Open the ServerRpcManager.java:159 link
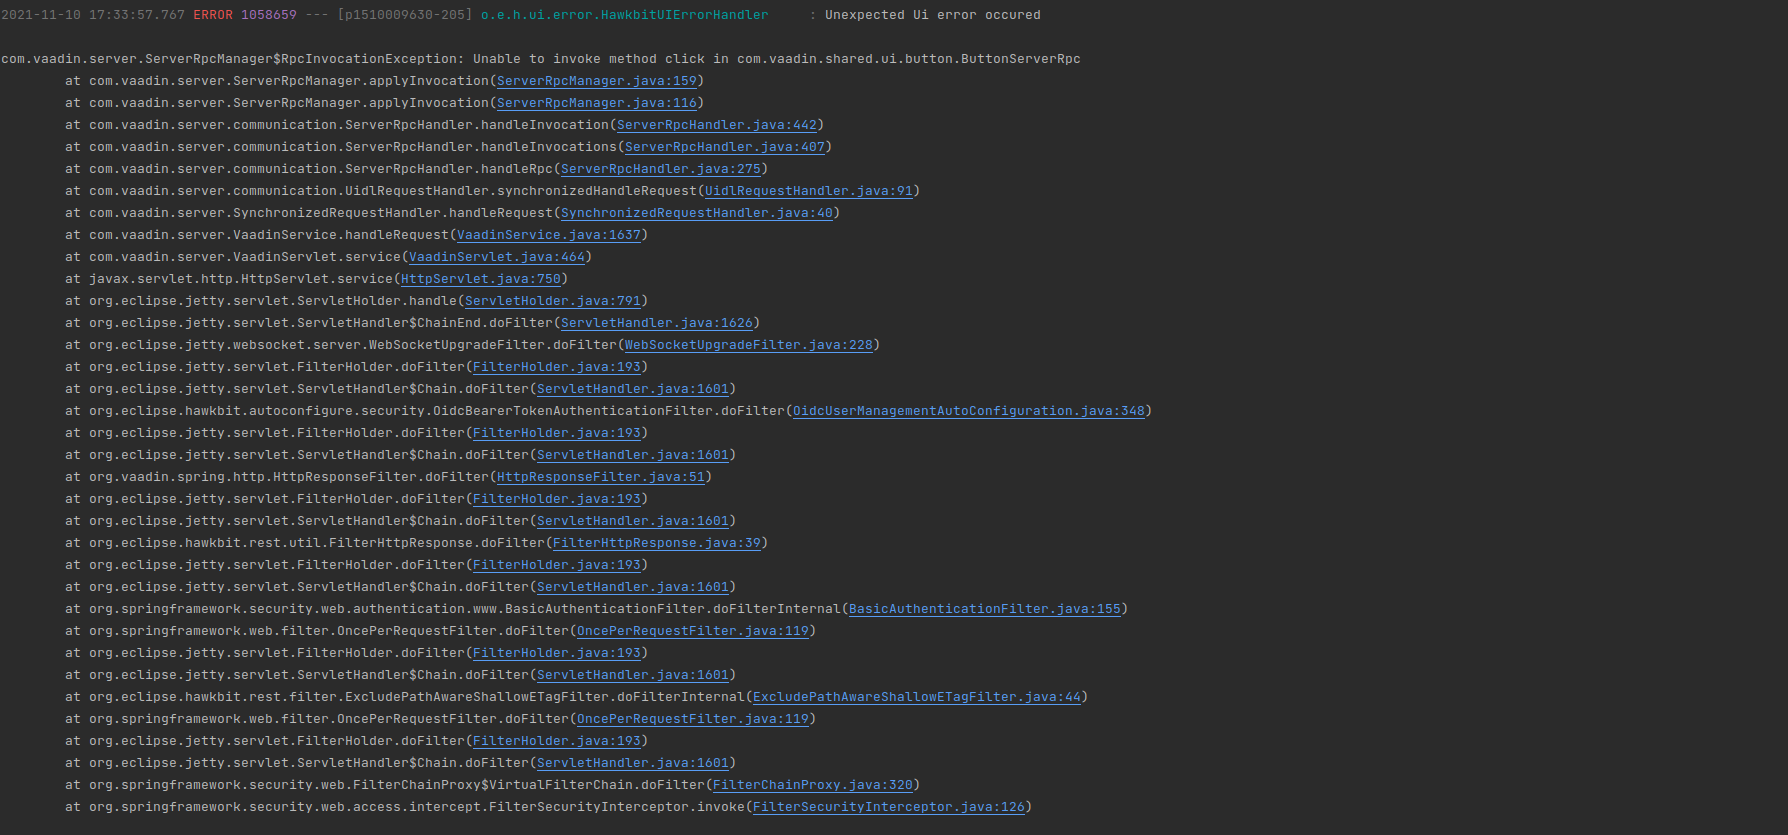The width and height of the screenshot is (1788, 835). coord(597,81)
